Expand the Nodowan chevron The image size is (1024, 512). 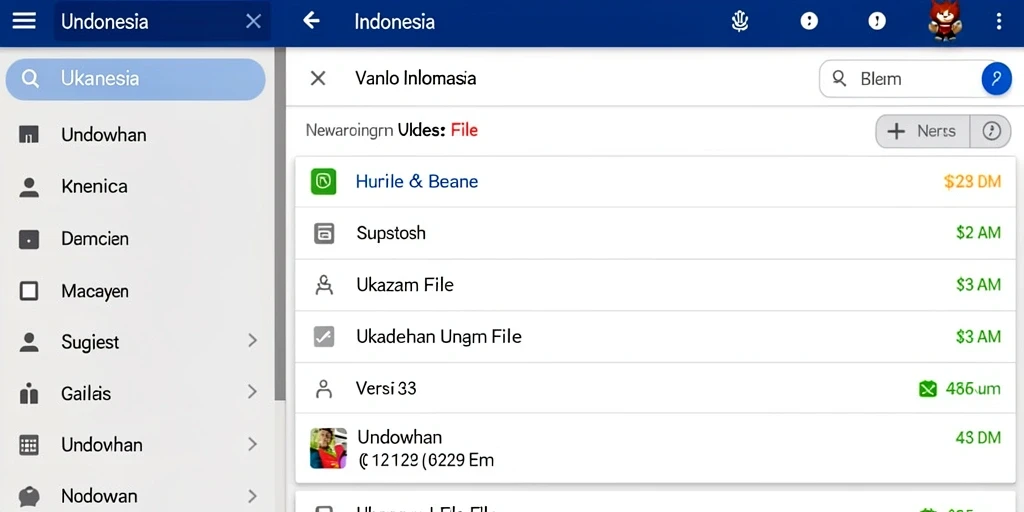click(x=252, y=495)
